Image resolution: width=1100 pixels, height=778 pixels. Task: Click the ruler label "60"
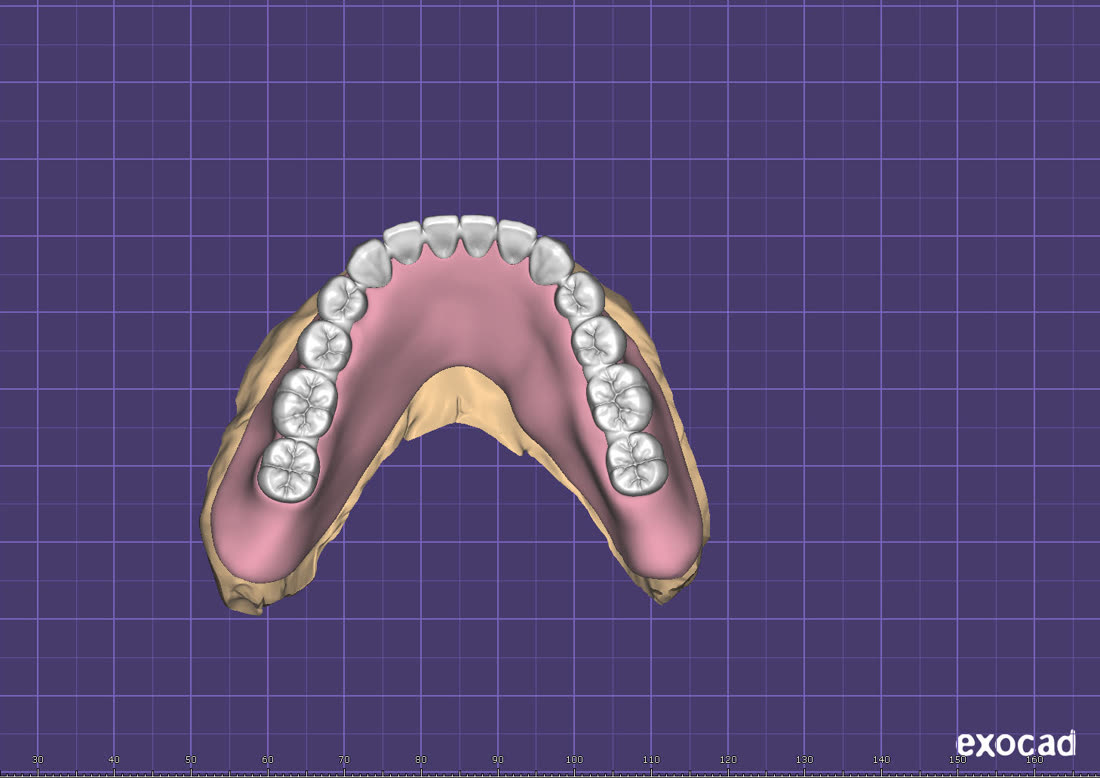[x=267, y=760]
